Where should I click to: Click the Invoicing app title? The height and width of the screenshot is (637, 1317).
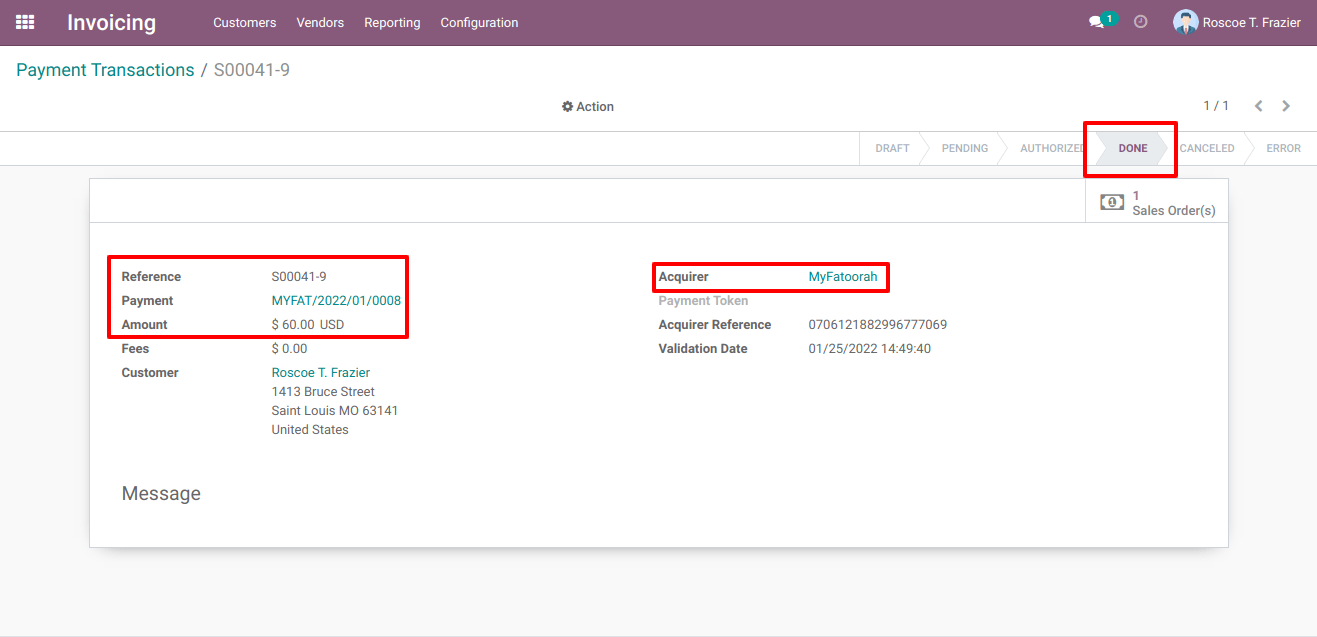(112, 22)
